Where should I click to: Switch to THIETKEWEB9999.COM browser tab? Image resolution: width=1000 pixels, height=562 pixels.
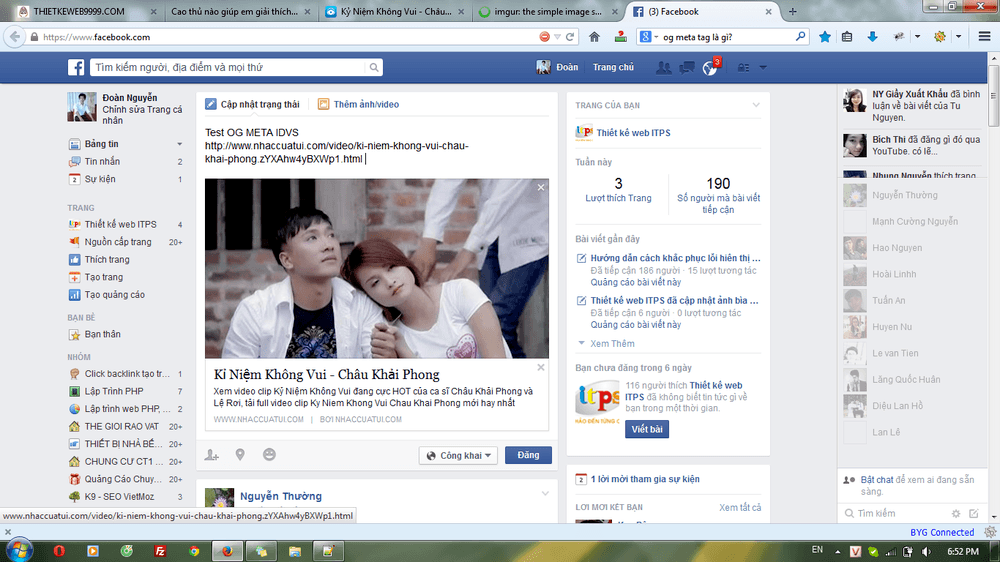coord(86,11)
